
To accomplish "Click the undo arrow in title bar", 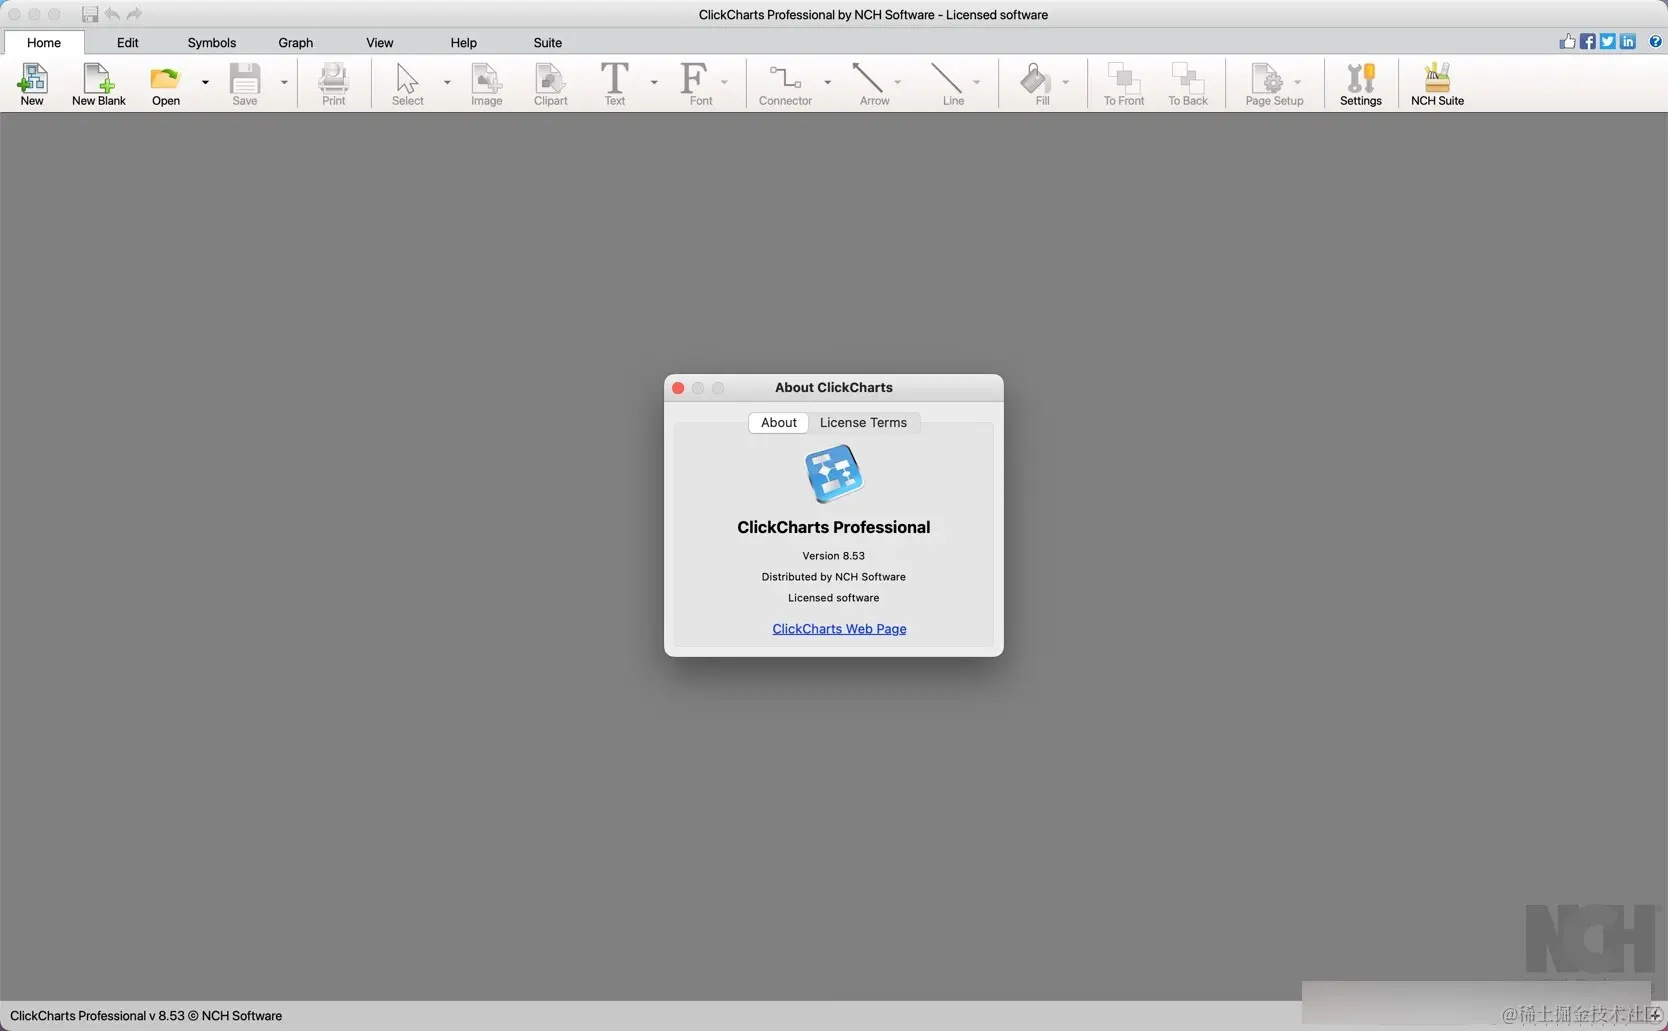I will tap(112, 14).
